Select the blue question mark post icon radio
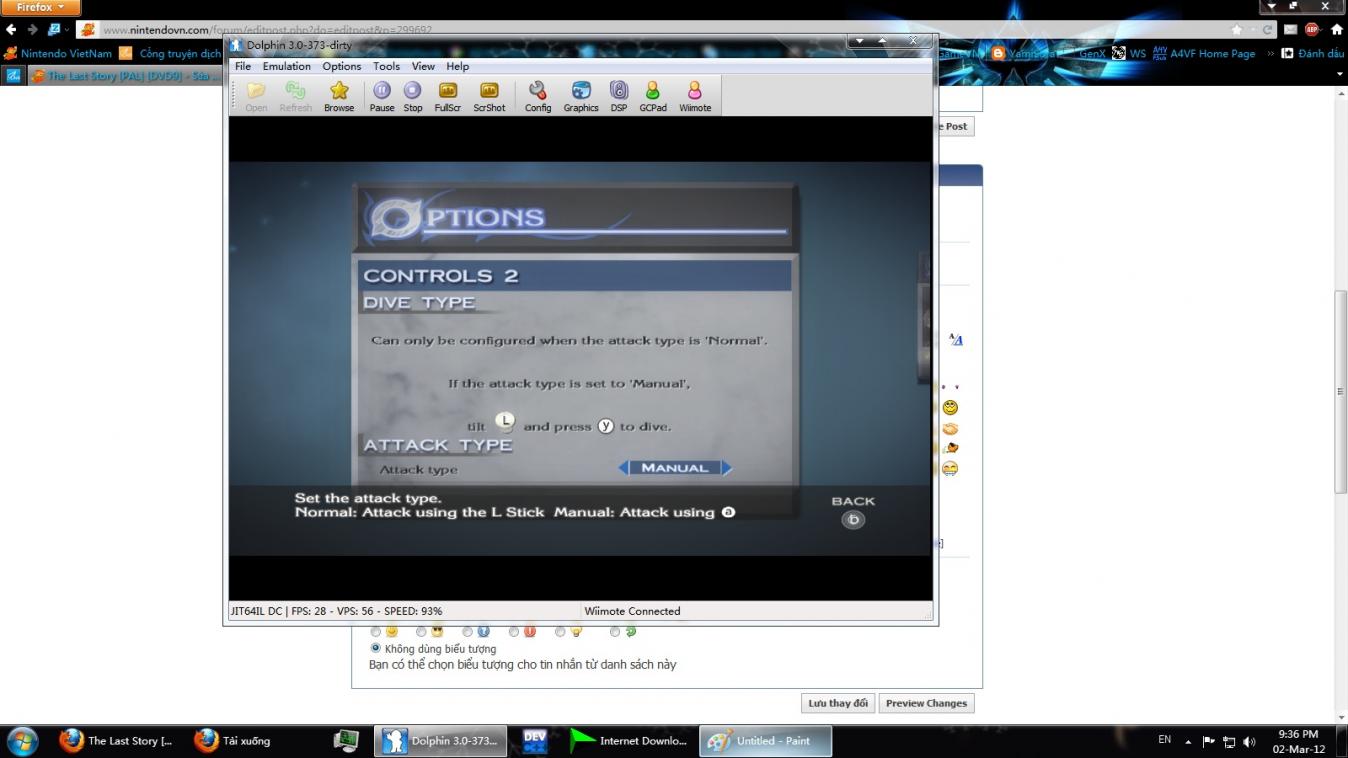 click(x=468, y=632)
